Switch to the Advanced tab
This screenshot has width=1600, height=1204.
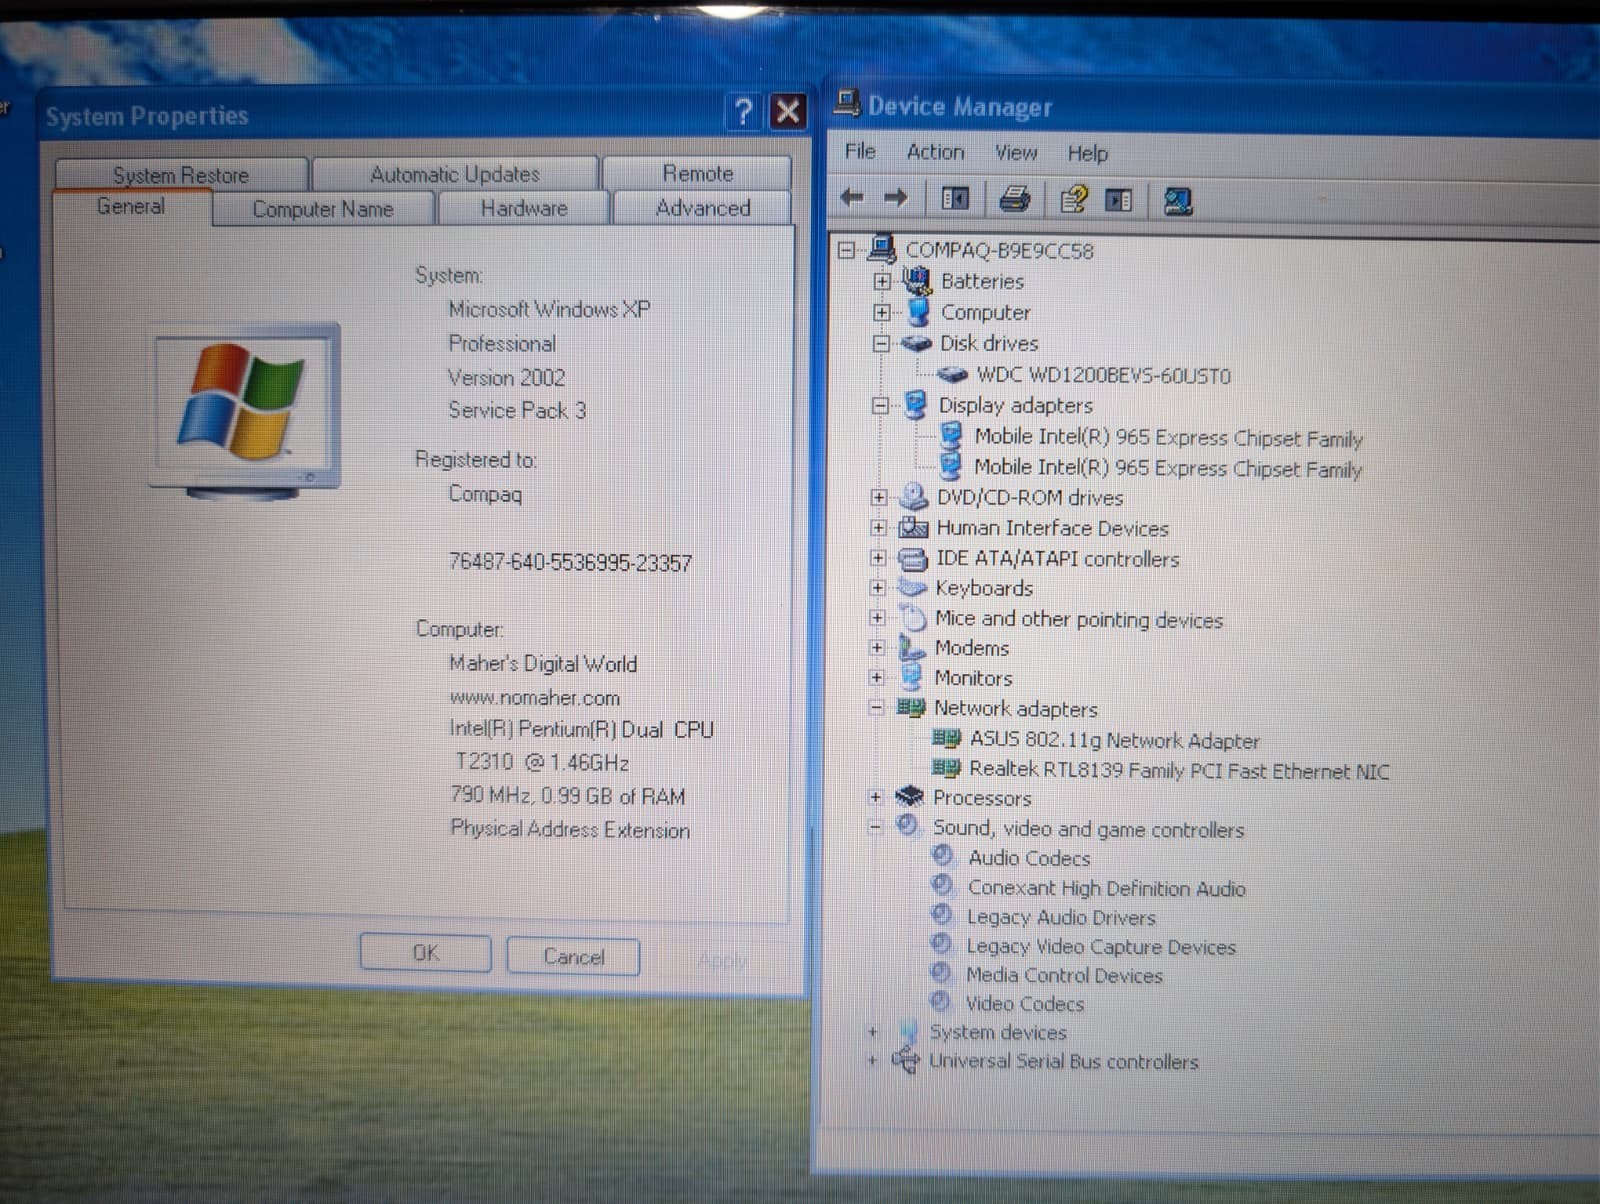point(703,208)
